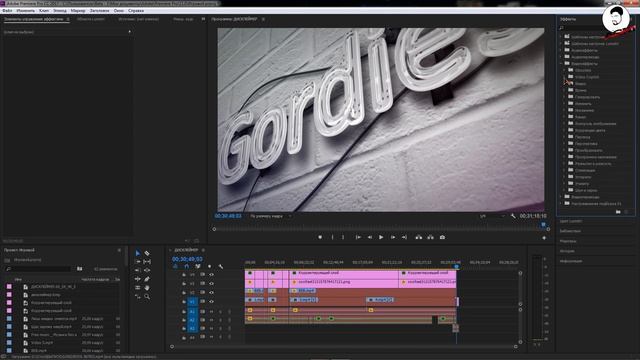Expand the Аудиоэффекты folder
Viewport: 640px width, 360px height.
point(561,50)
